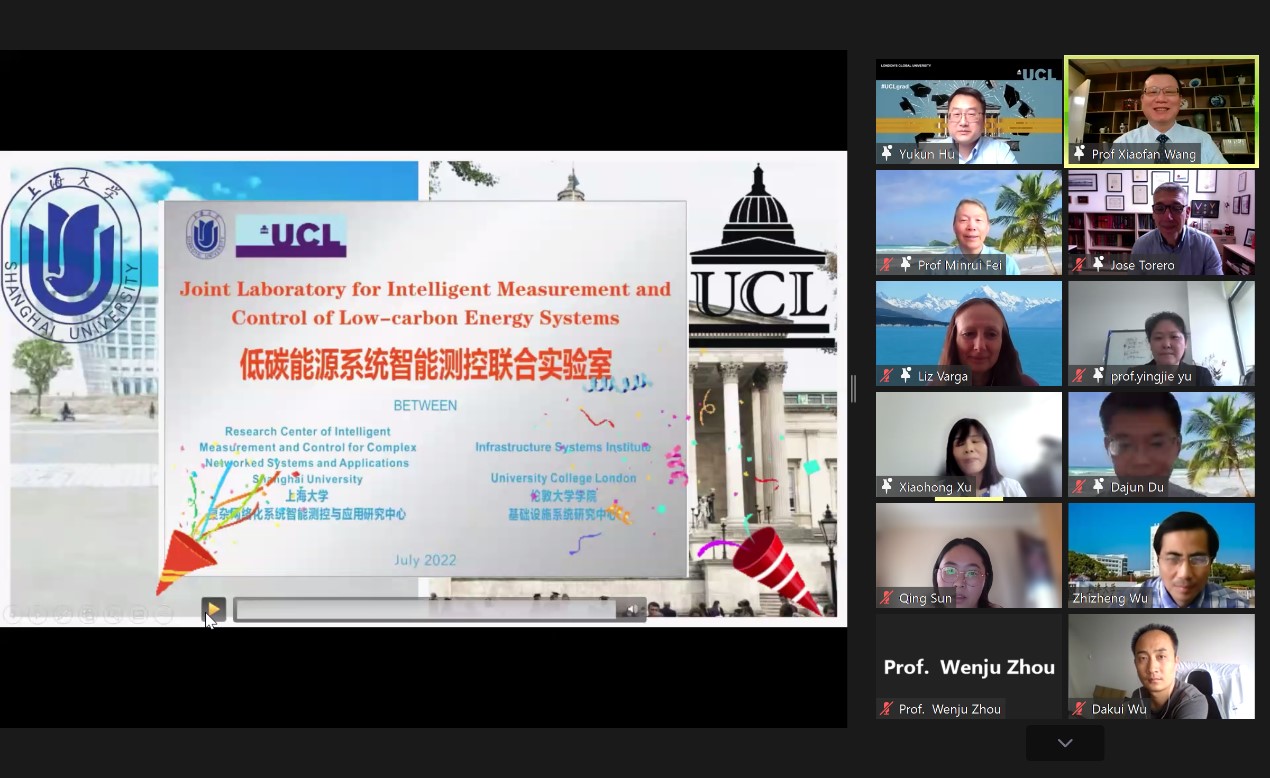Click muted microphone icon for Liz Varga
Screen dimensions: 1270x778
tap(886, 376)
